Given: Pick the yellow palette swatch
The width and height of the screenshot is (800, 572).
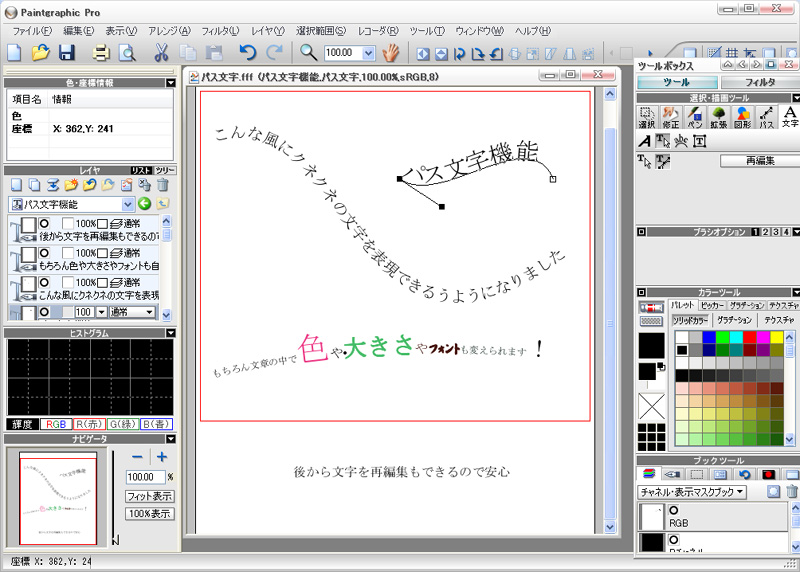Looking at the screenshot, I should point(776,337).
